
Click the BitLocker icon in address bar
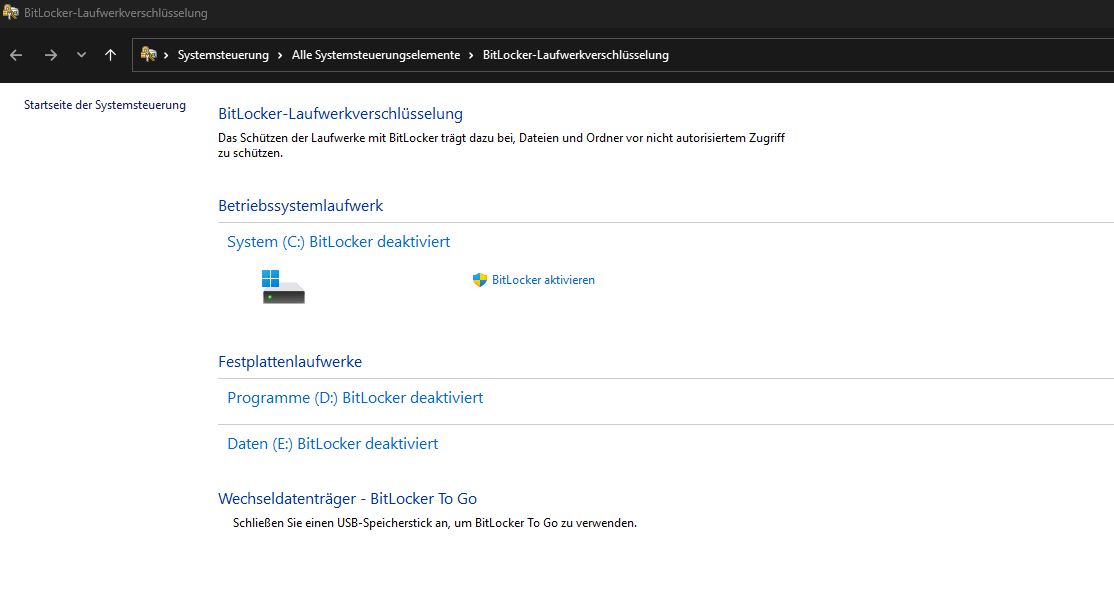coord(148,54)
